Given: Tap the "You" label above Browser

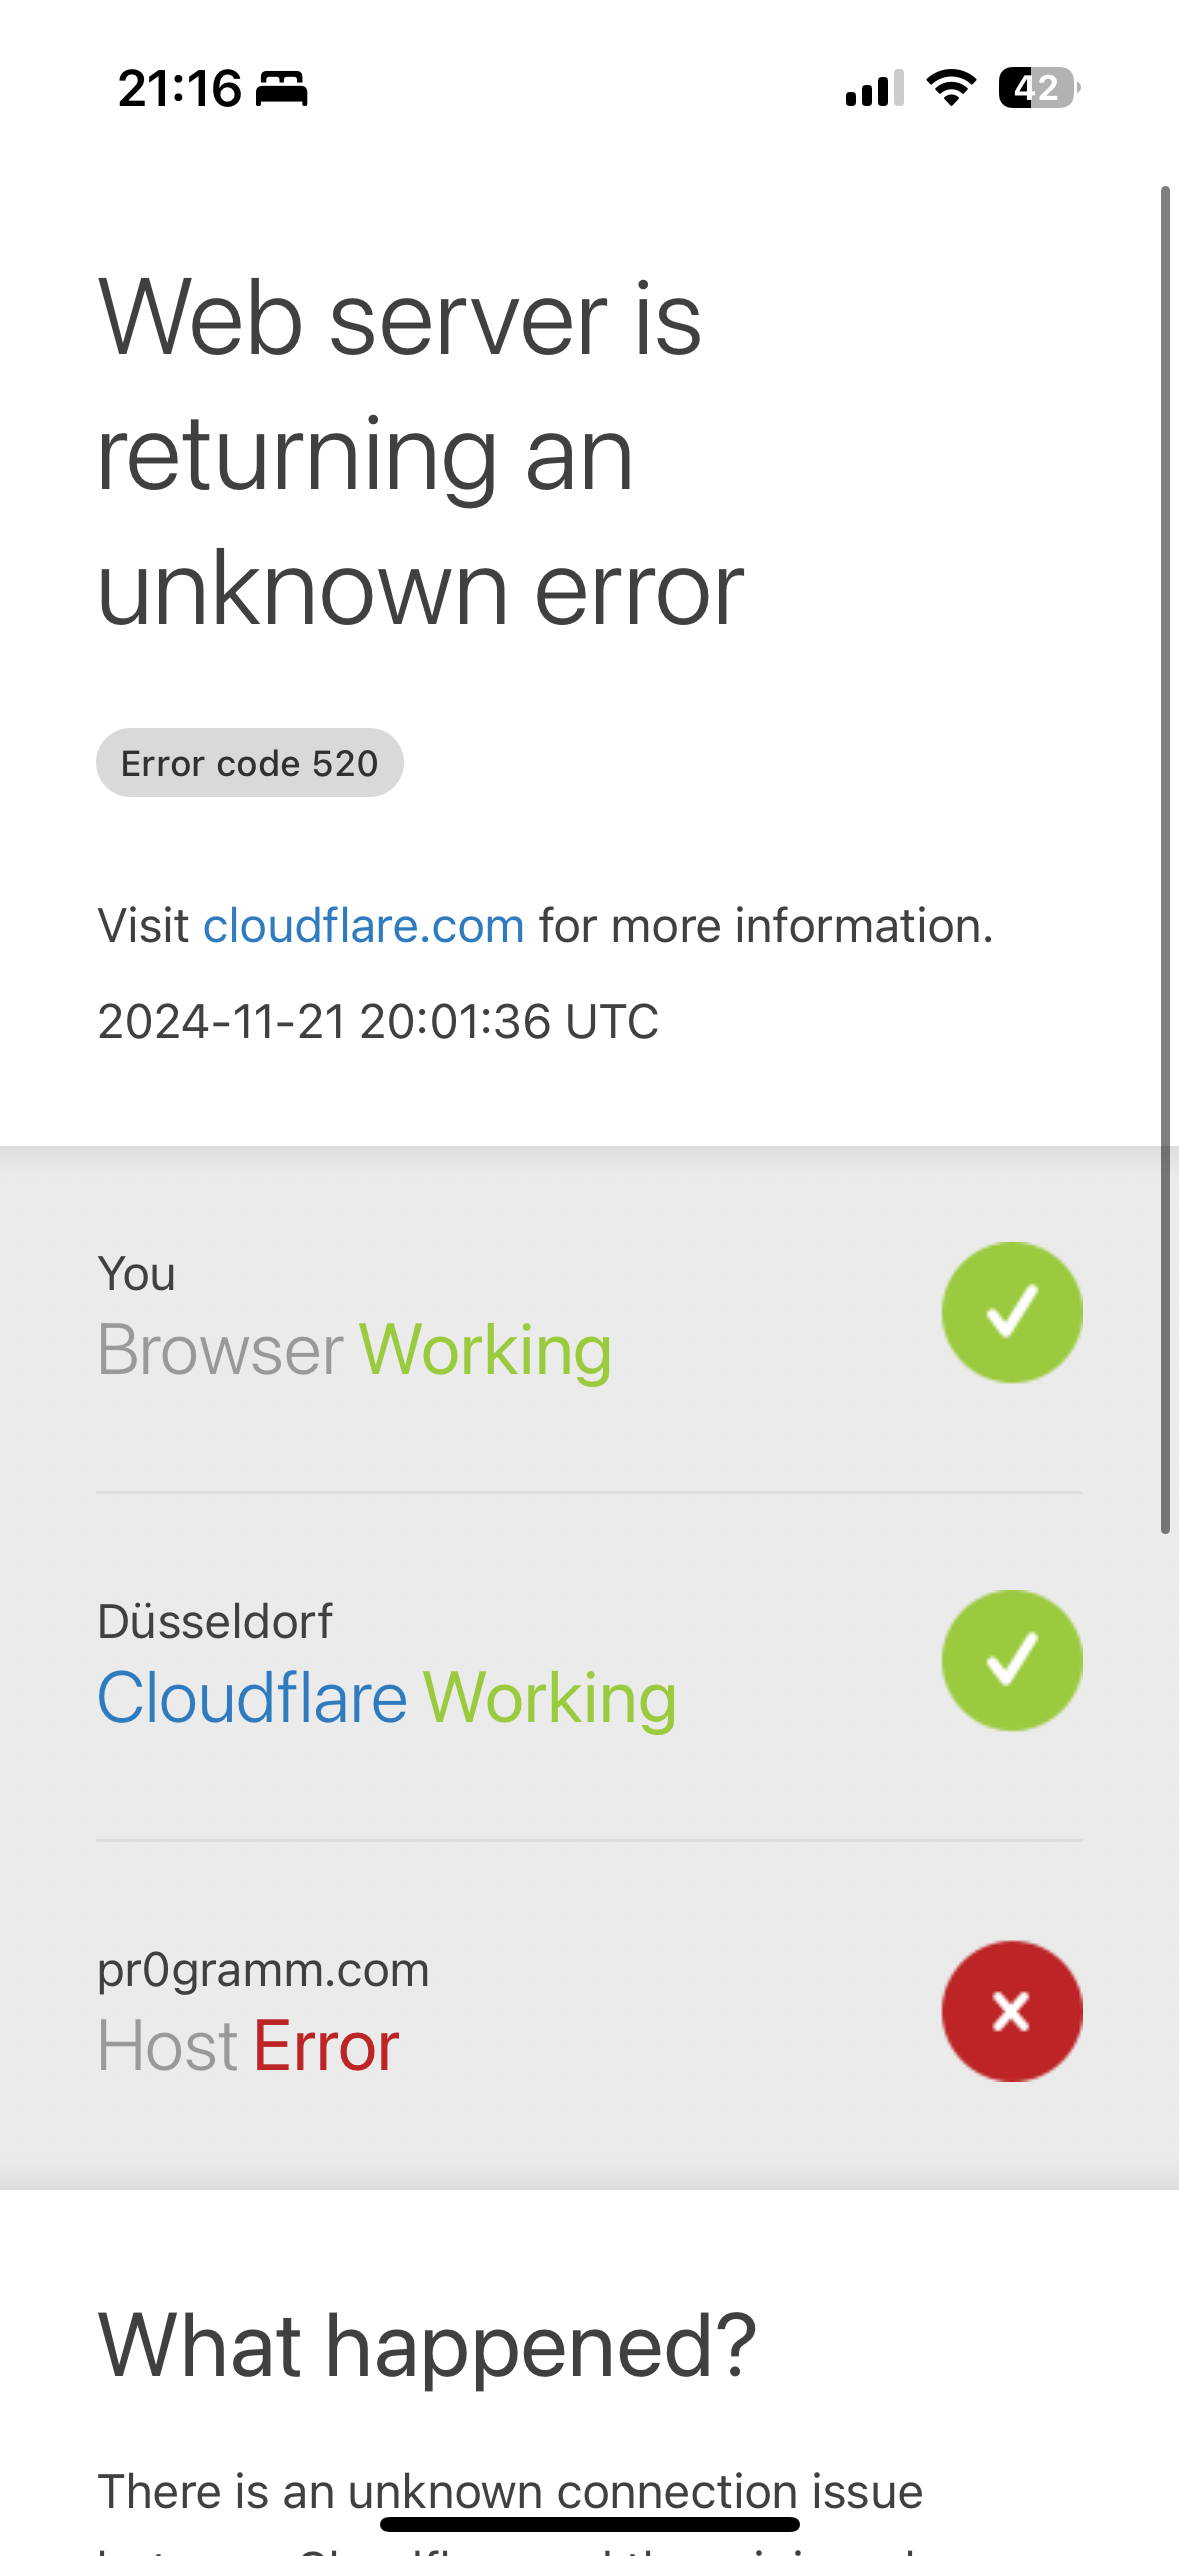Looking at the screenshot, I should click(x=137, y=1274).
